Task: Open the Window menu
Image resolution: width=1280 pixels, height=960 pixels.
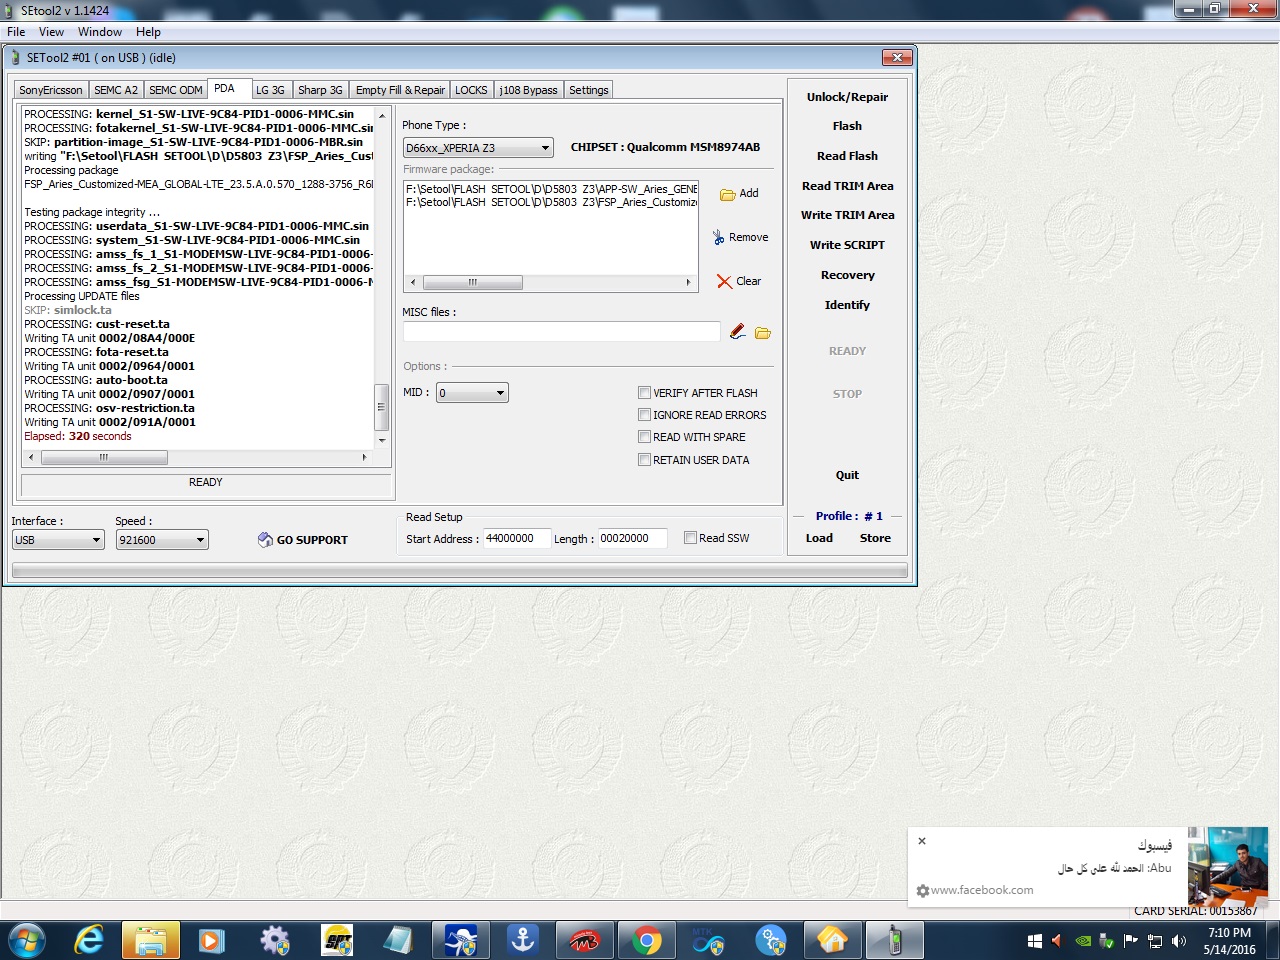Action: [100, 32]
